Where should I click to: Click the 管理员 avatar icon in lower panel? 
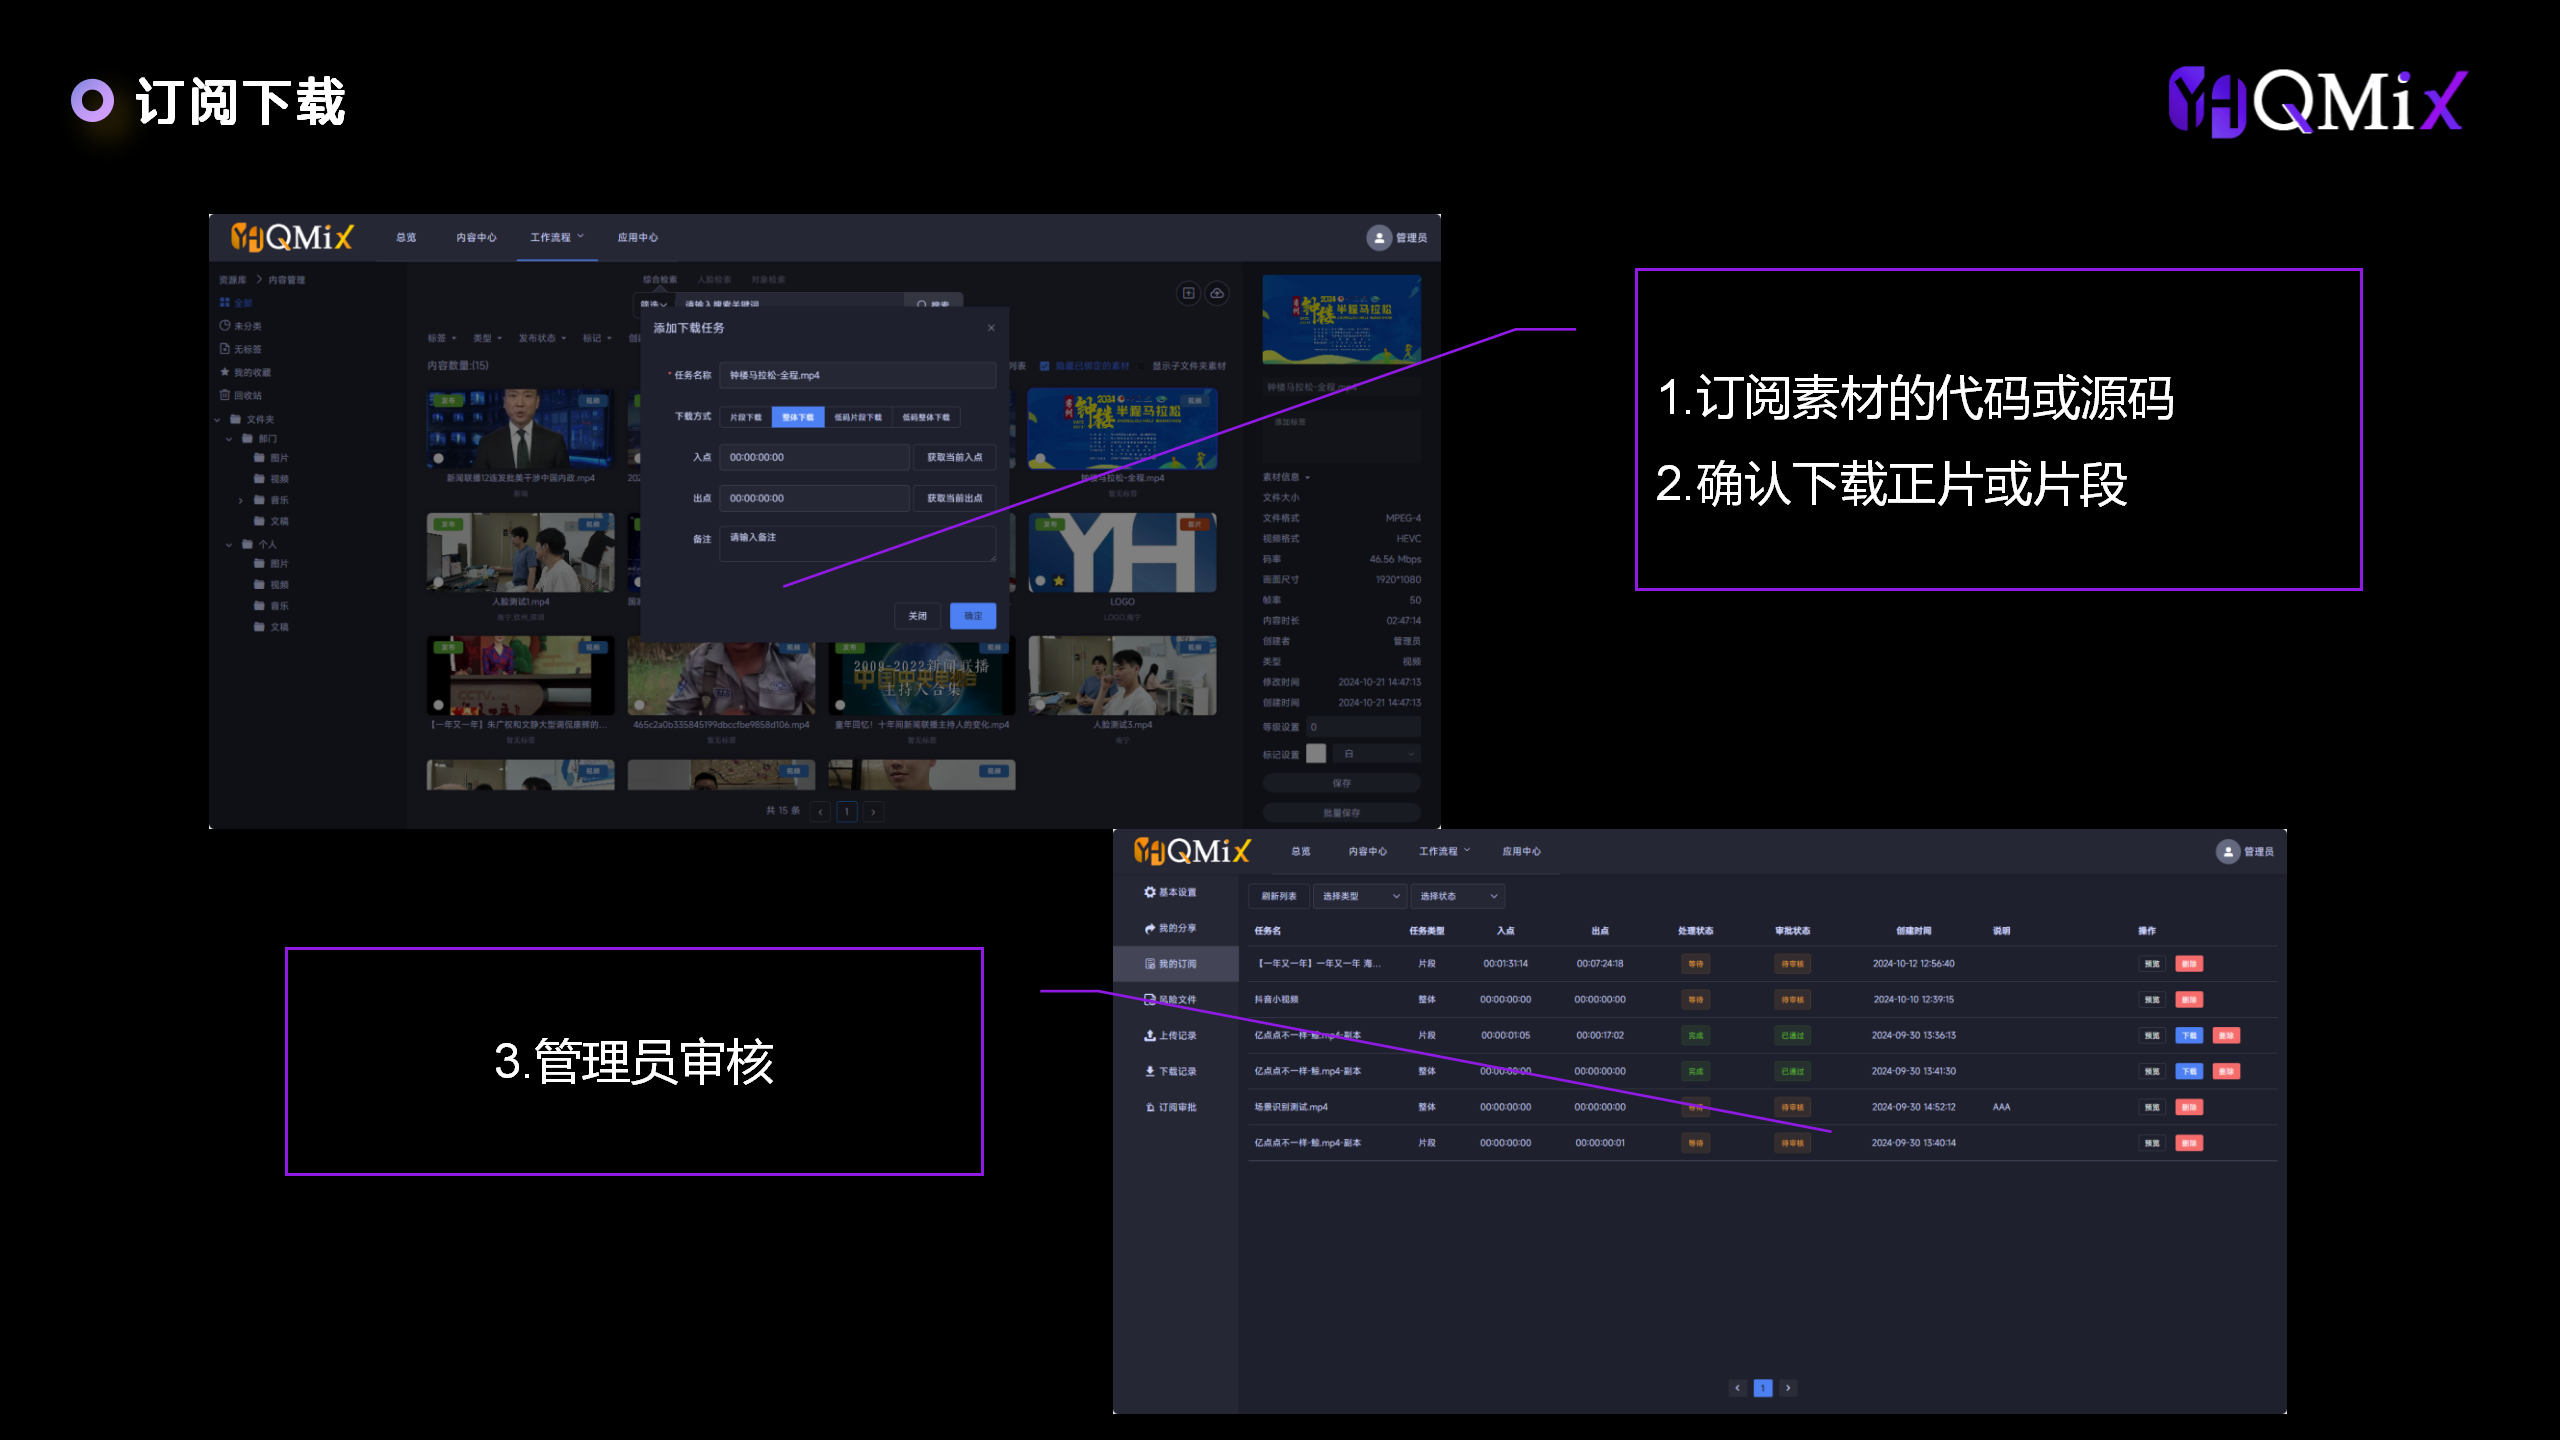(x=2228, y=852)
